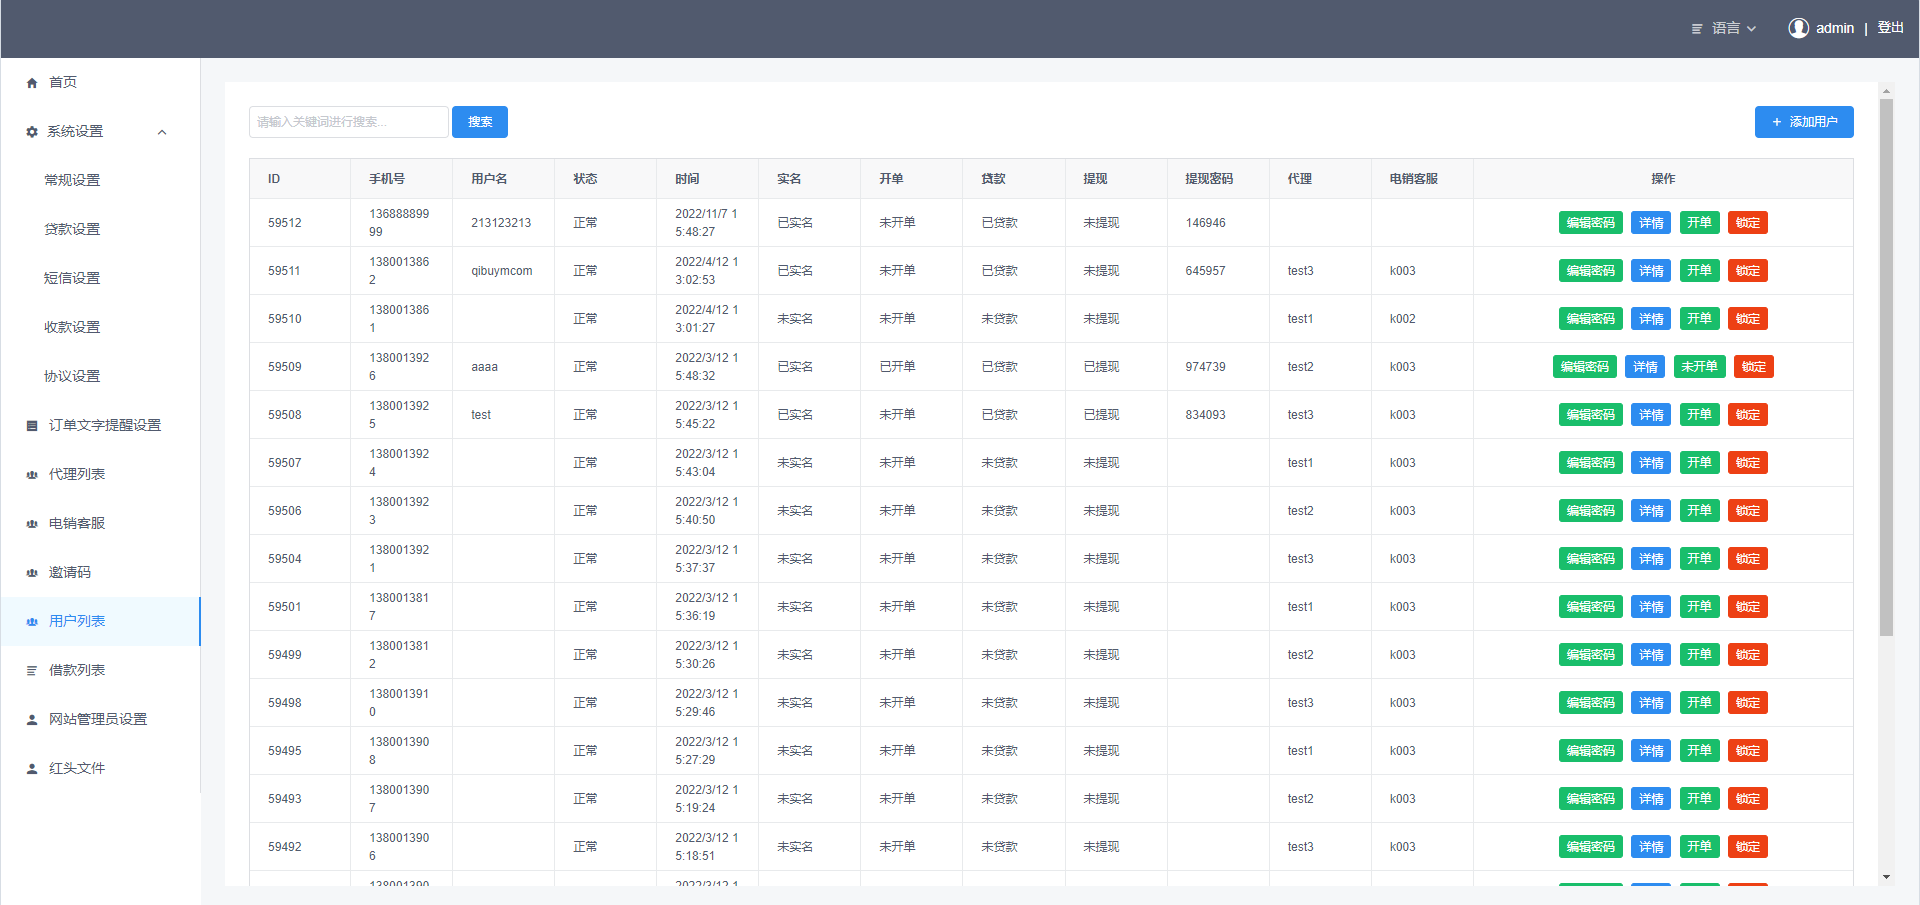Click the 电销客服 sidebar icon

click(32, 524)
